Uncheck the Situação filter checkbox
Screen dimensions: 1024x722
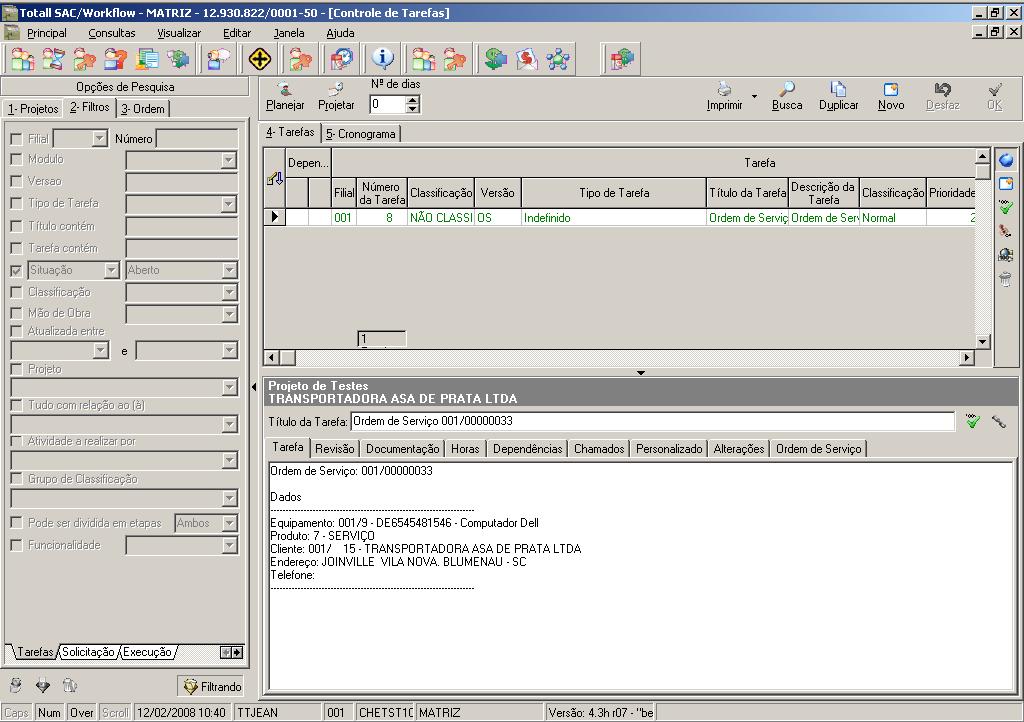(x=17, y=270)
